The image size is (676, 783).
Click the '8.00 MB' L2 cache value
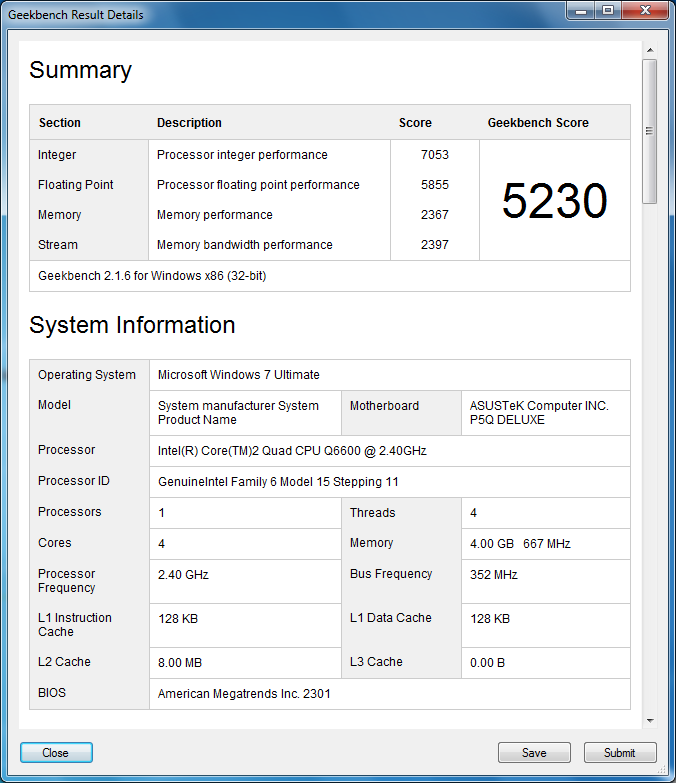point(180,663)
